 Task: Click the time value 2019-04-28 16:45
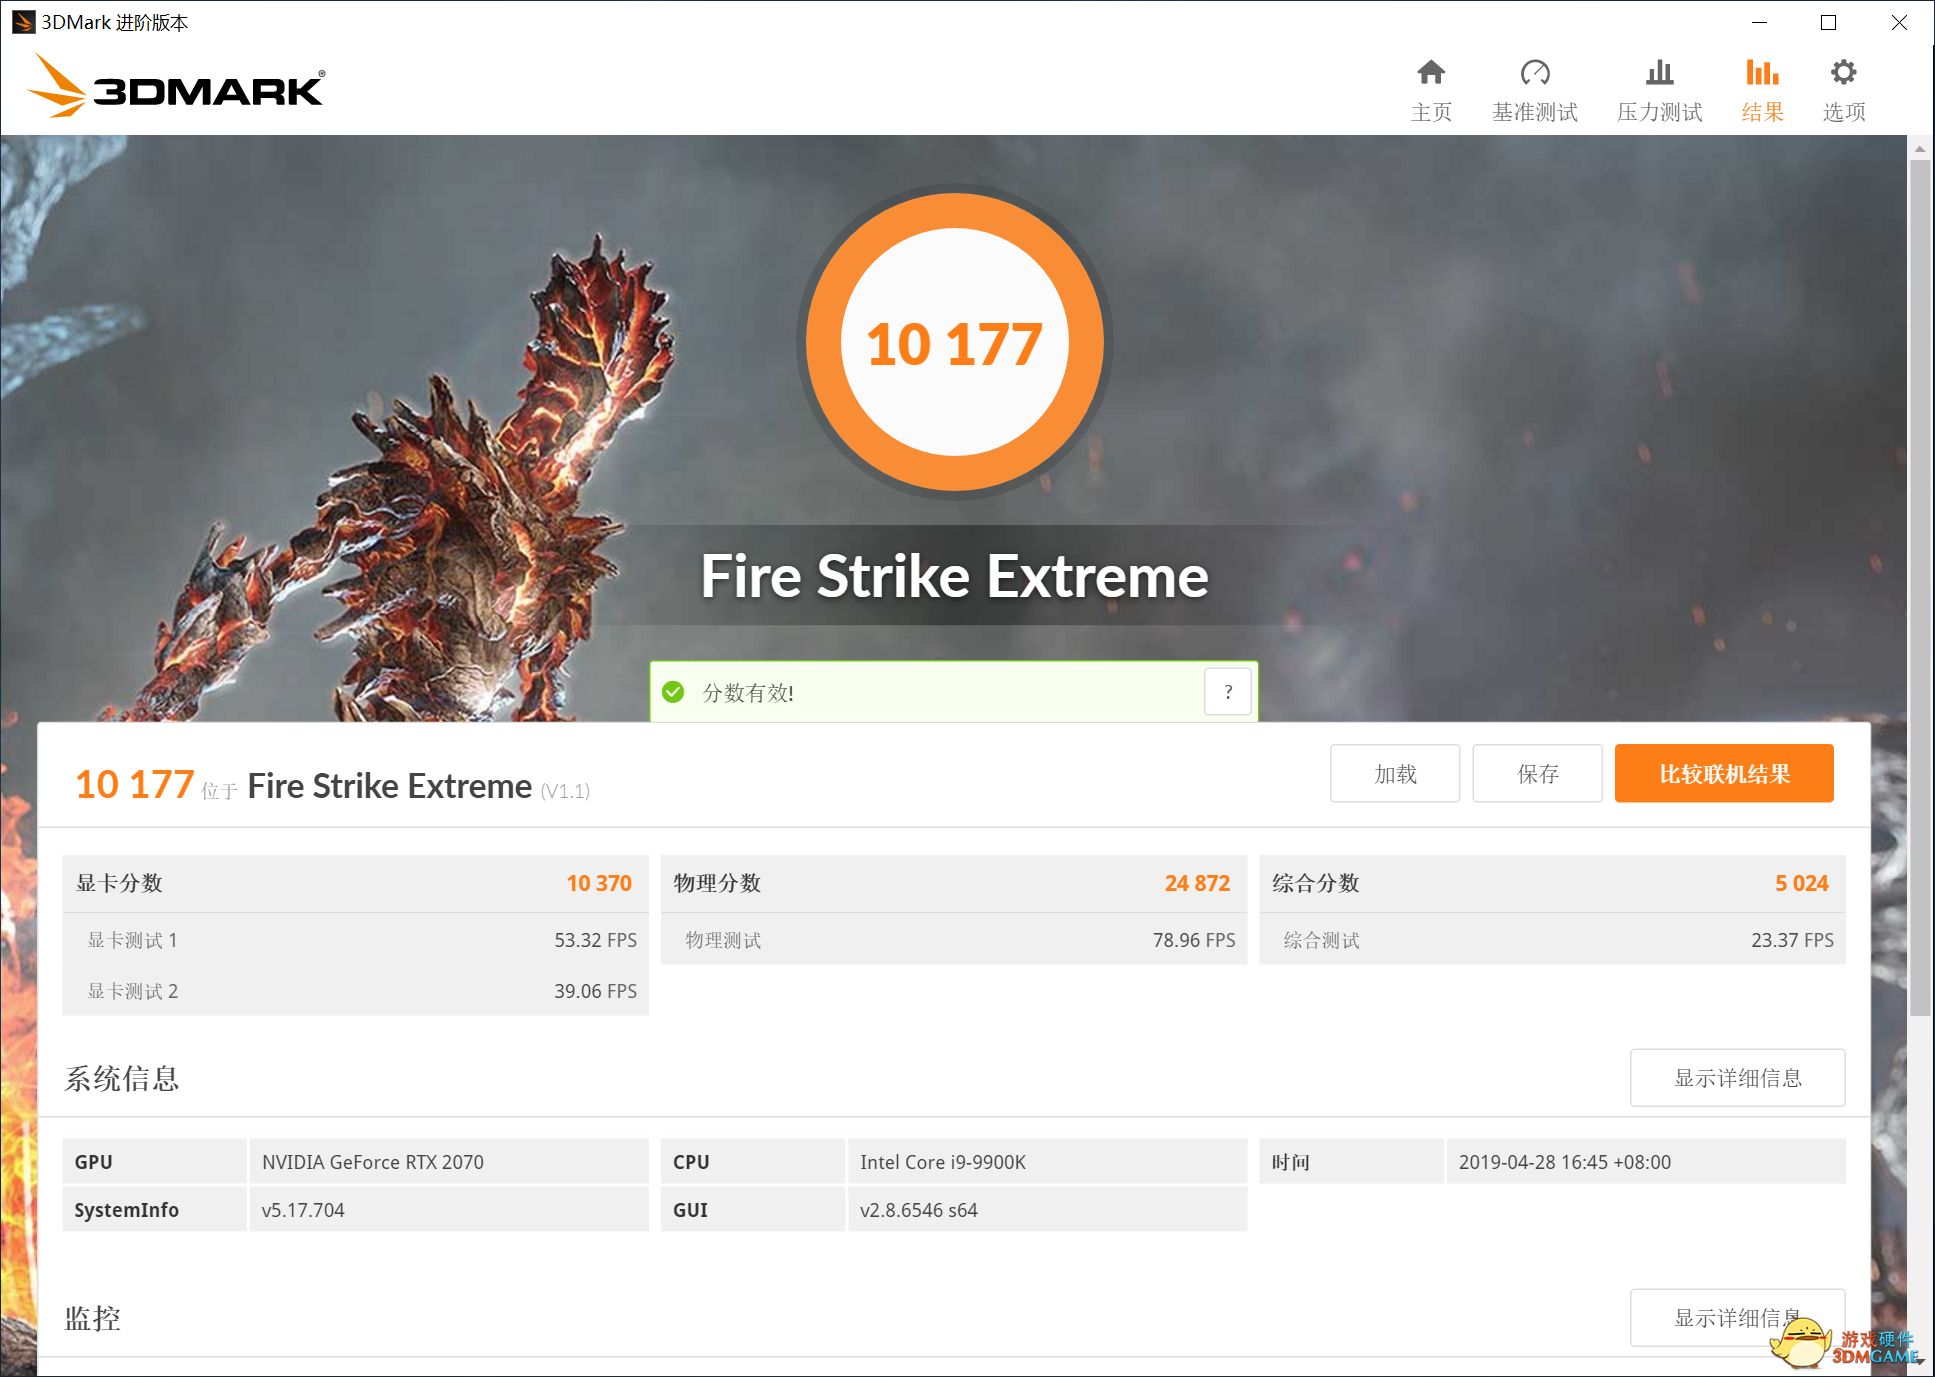point(1564,1162)
